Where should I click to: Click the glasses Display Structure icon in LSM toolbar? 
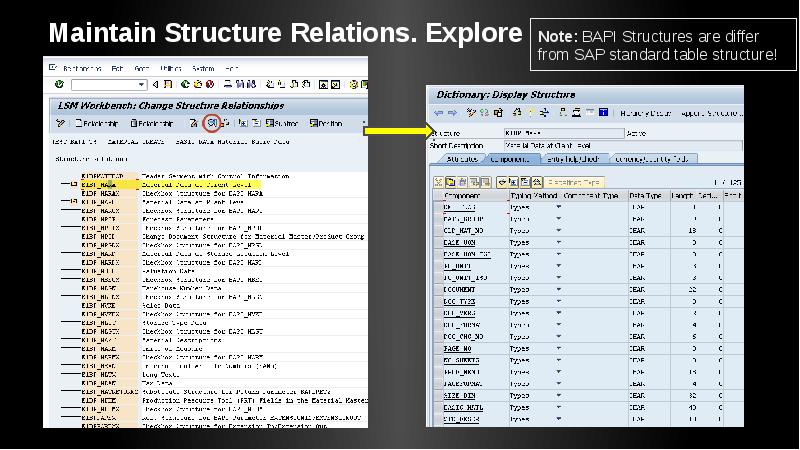click(x=212, y=123)
